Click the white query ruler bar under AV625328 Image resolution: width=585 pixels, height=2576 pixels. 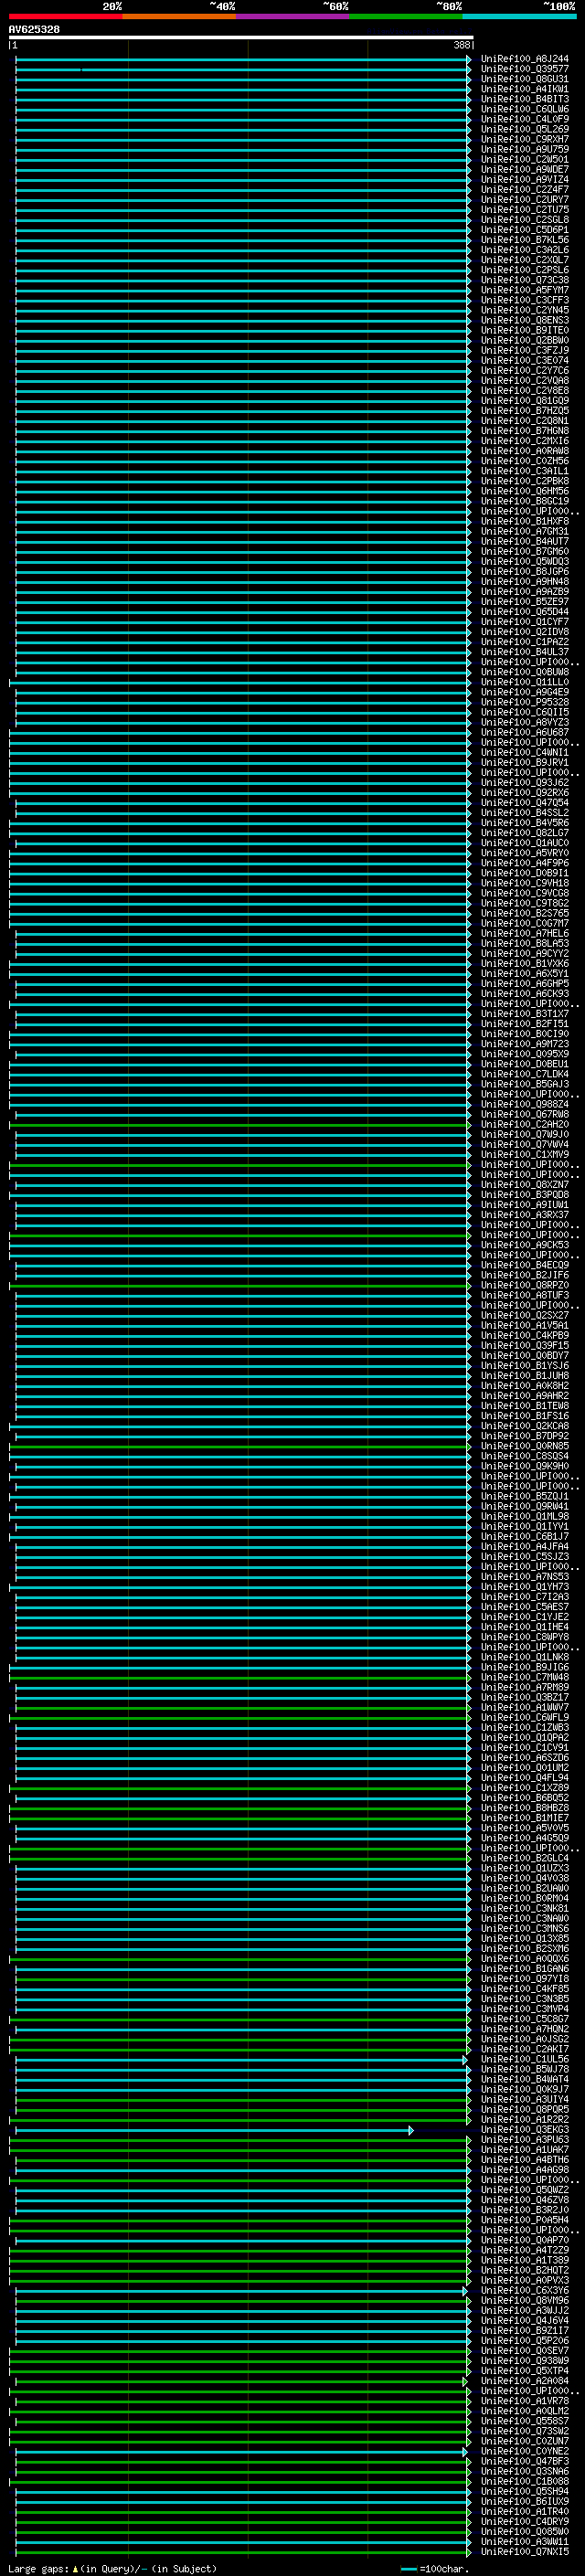click(241, 37)
